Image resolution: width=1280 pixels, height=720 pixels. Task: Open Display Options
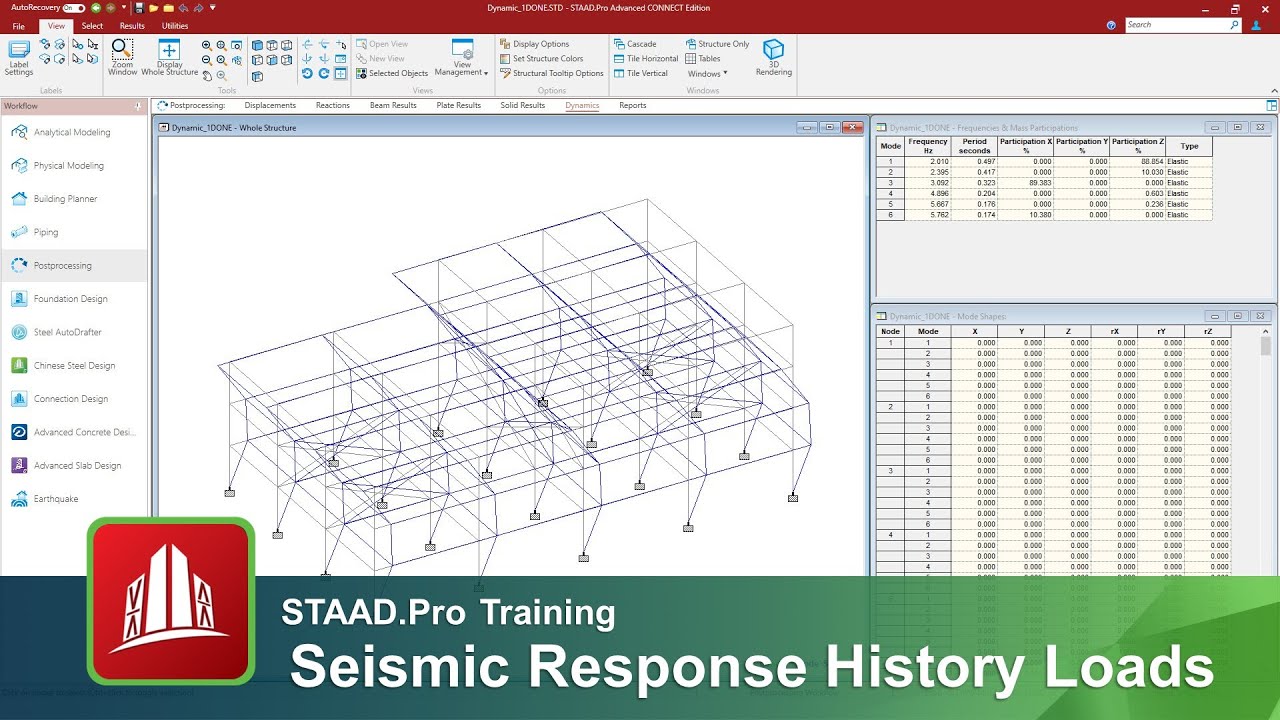[534, 44]
